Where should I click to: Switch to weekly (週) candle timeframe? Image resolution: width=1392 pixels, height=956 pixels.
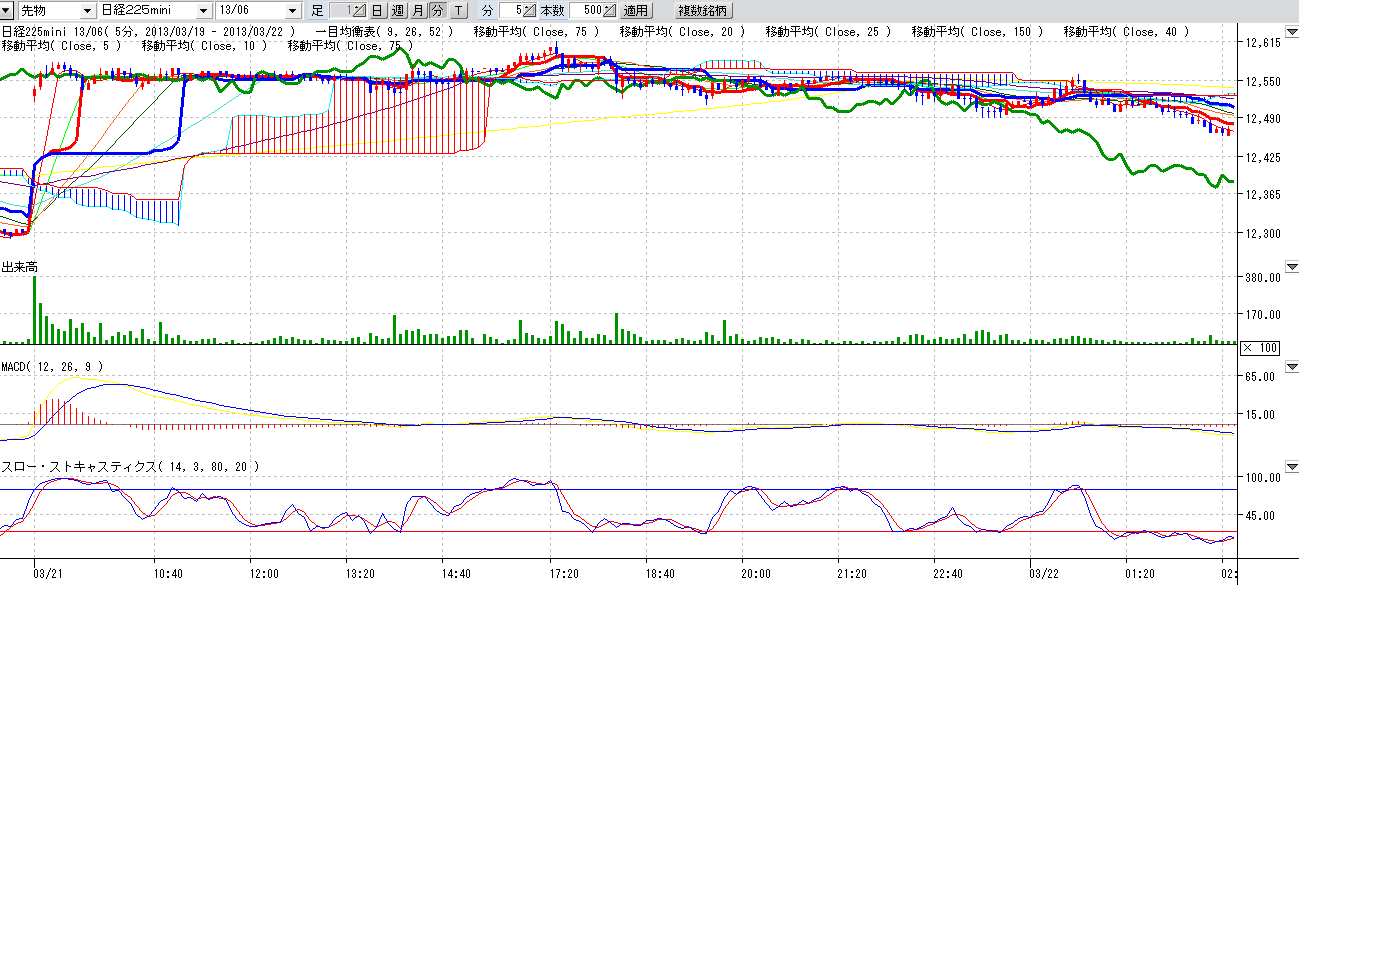click(x=397, y=11)
